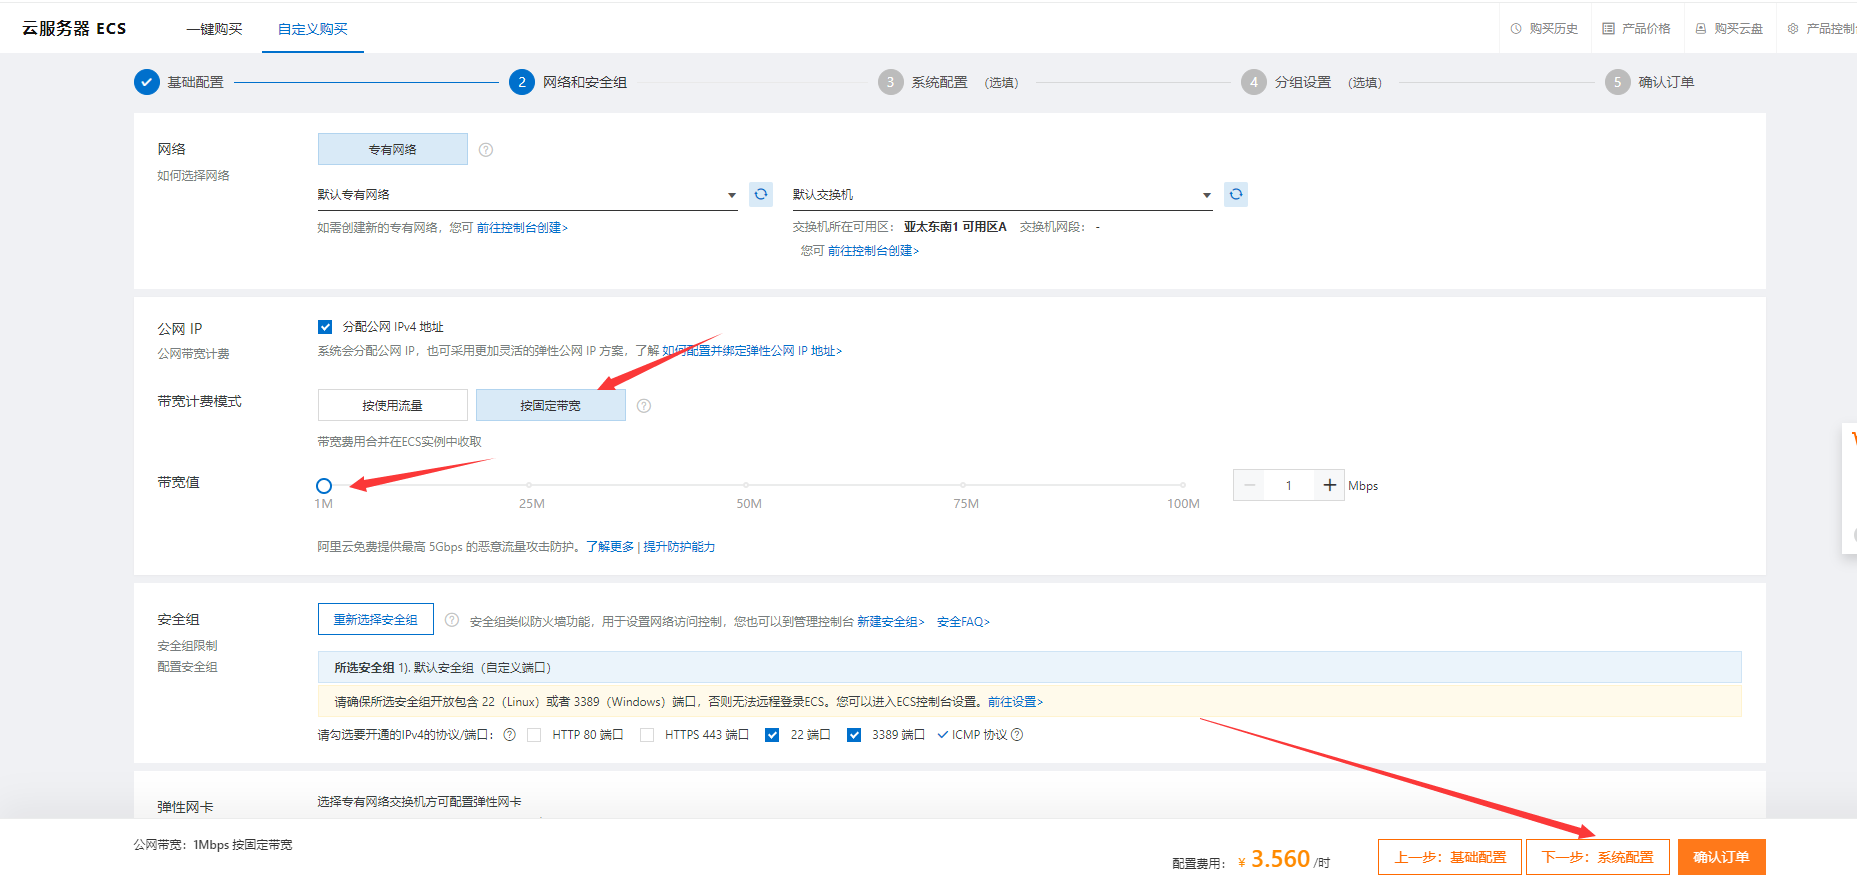Click the refresh icon beside 默认交换机 dropdown
Viewport: 1857px width, 882px height.
[1236, 194]
